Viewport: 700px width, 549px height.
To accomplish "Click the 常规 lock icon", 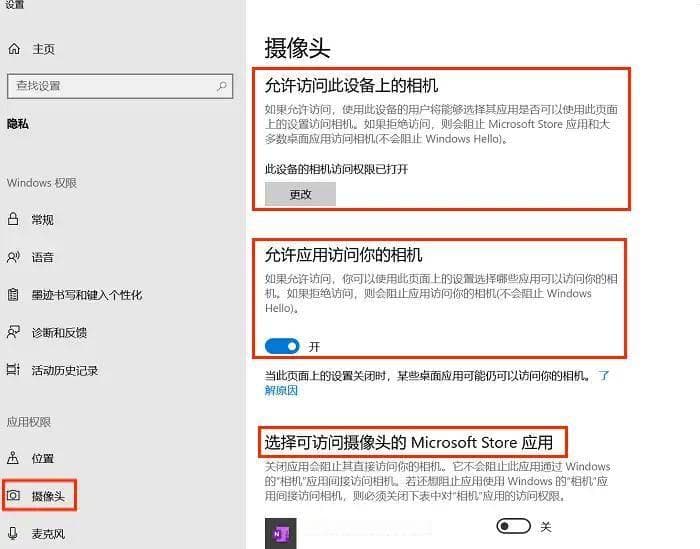I will click(13, 219).
